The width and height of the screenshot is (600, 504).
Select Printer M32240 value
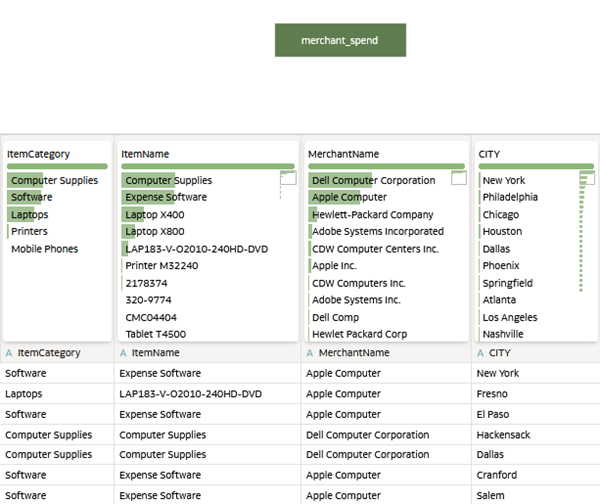click(162, 266)
